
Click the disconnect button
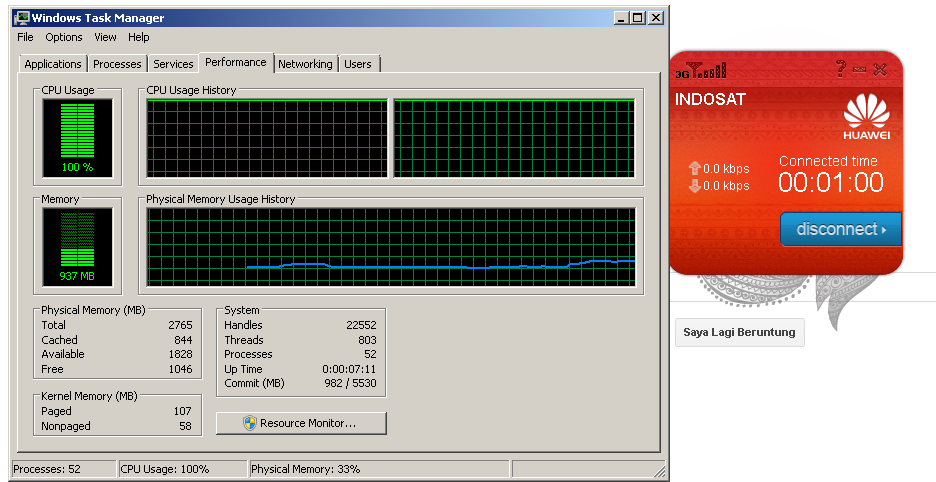point(840,229)
